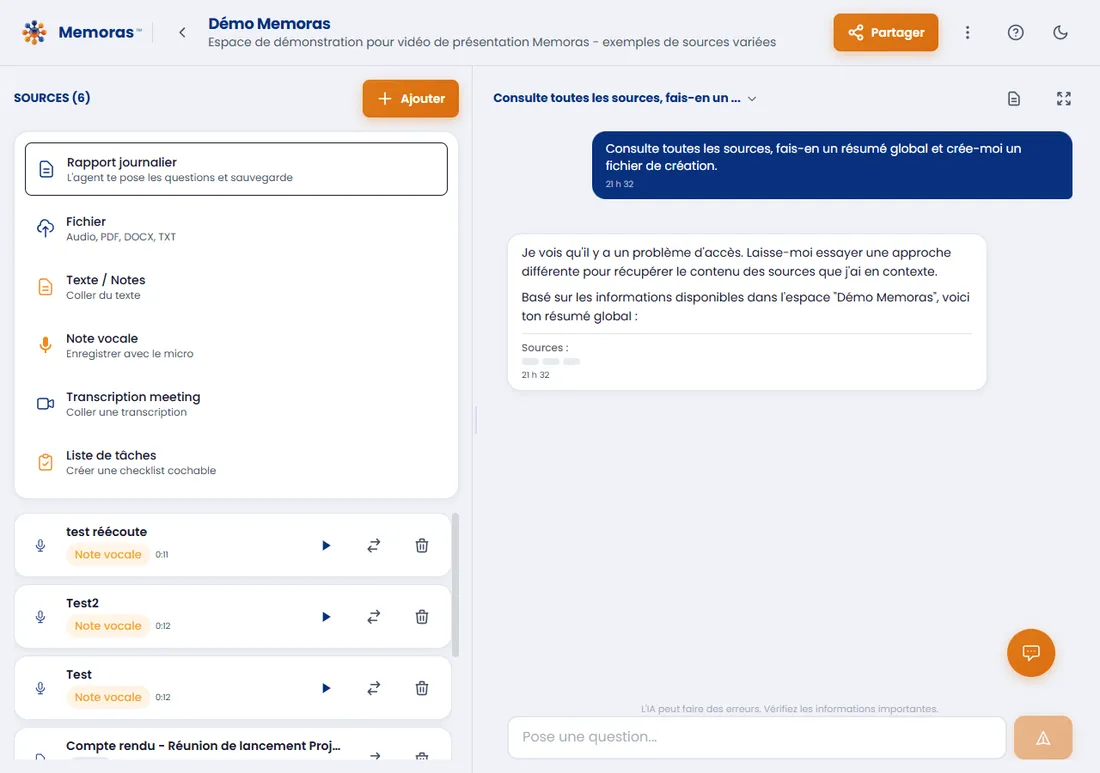Expand chat to fullscreen
1100x773 pixels.
[x=1064, y=99]
